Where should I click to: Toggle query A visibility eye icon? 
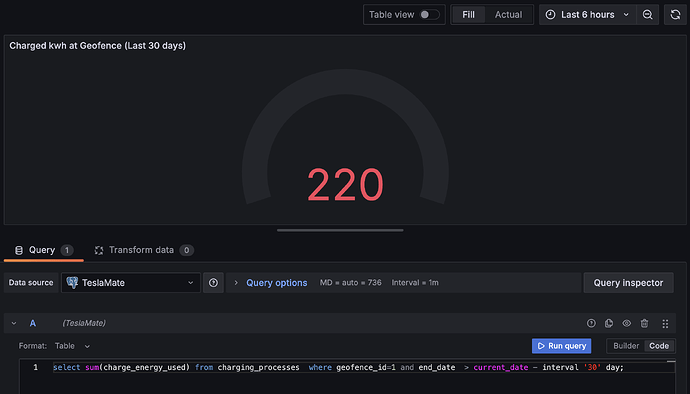[627, 323]
